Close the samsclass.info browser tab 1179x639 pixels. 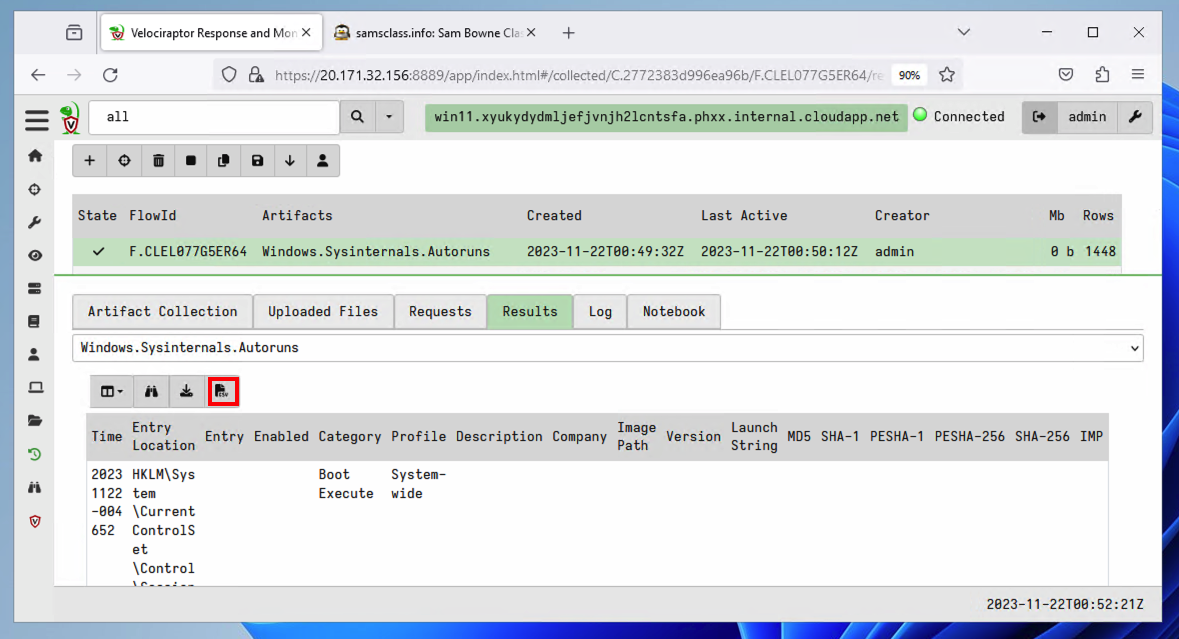(x=531, y=32)
